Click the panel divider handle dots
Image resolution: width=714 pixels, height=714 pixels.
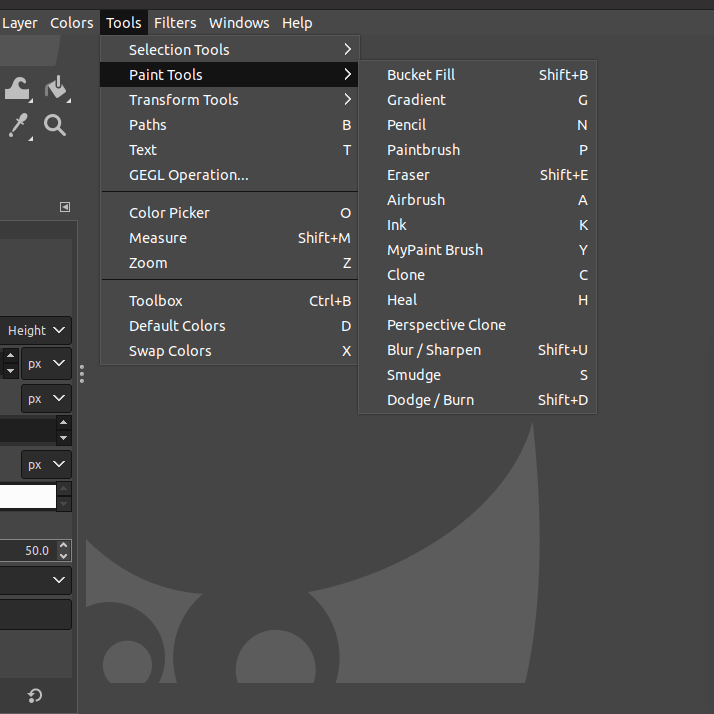(x=82, y=374)
